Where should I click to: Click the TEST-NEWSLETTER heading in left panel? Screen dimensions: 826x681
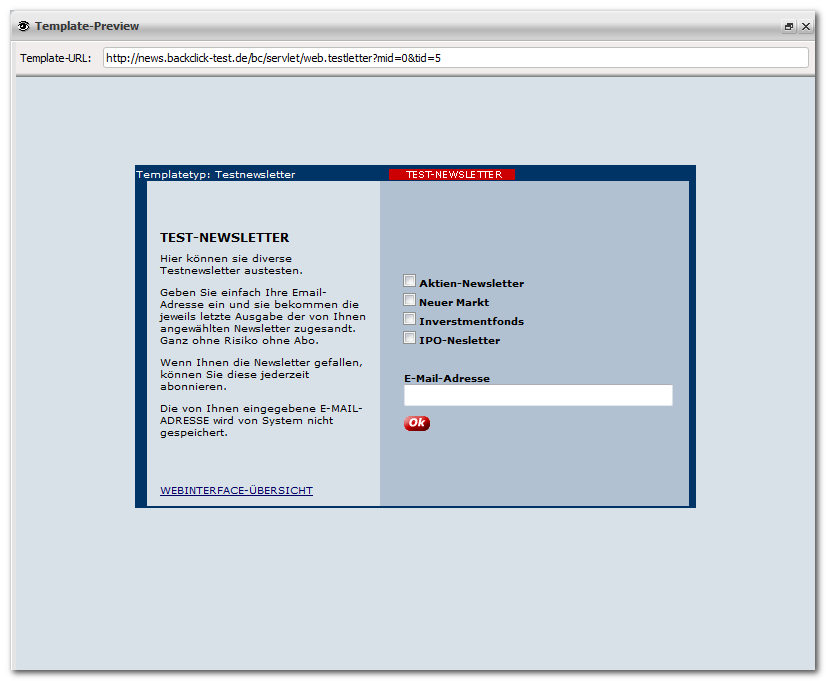coord(224,238)
